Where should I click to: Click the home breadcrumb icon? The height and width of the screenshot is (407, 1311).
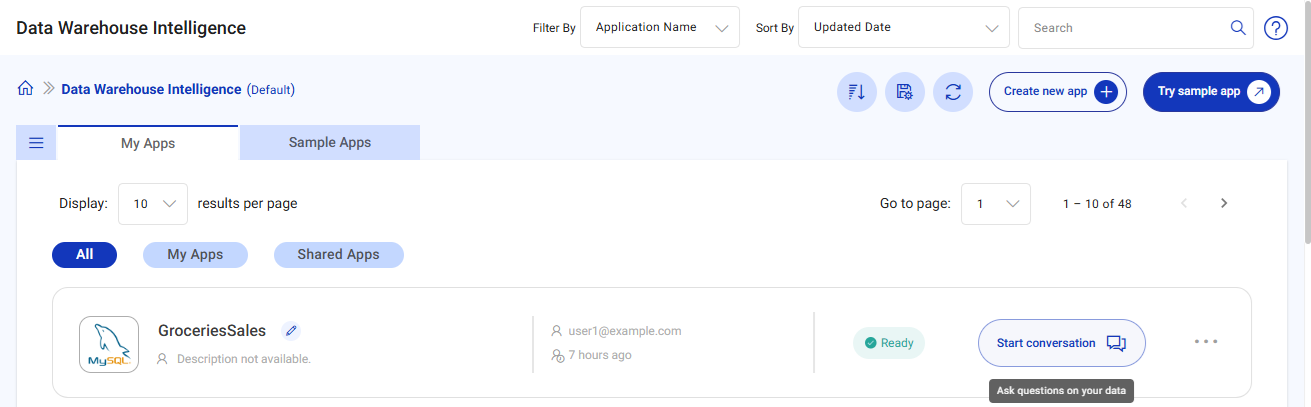pos(26,89)
